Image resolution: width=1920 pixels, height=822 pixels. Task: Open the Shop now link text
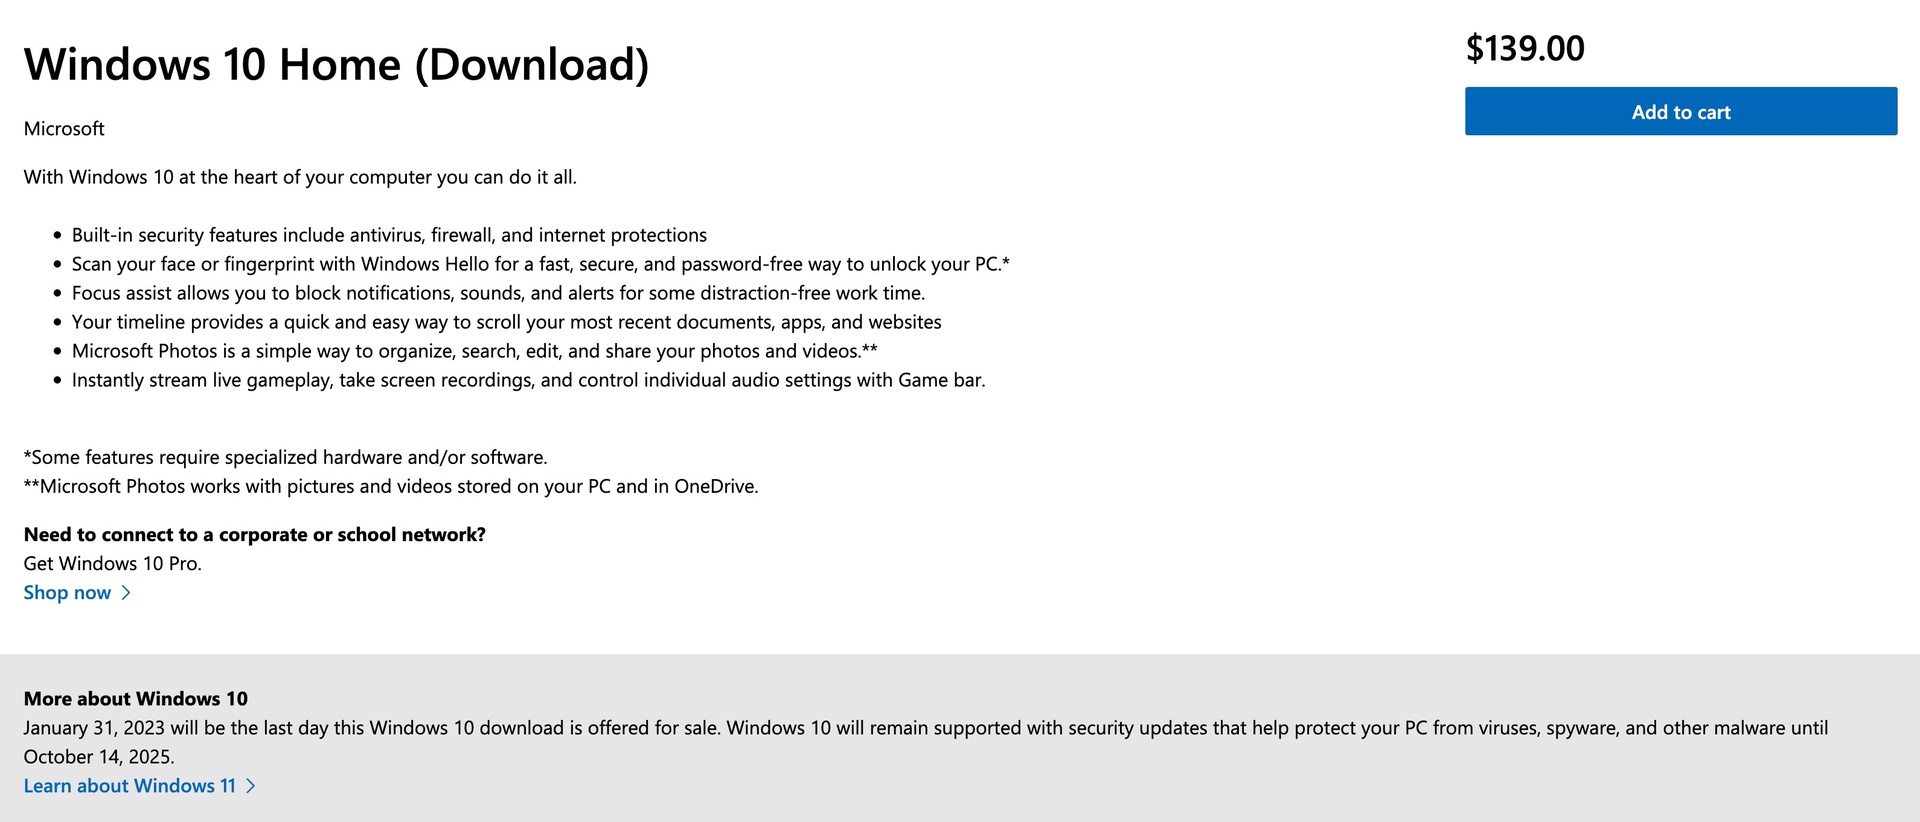[67, 593]
